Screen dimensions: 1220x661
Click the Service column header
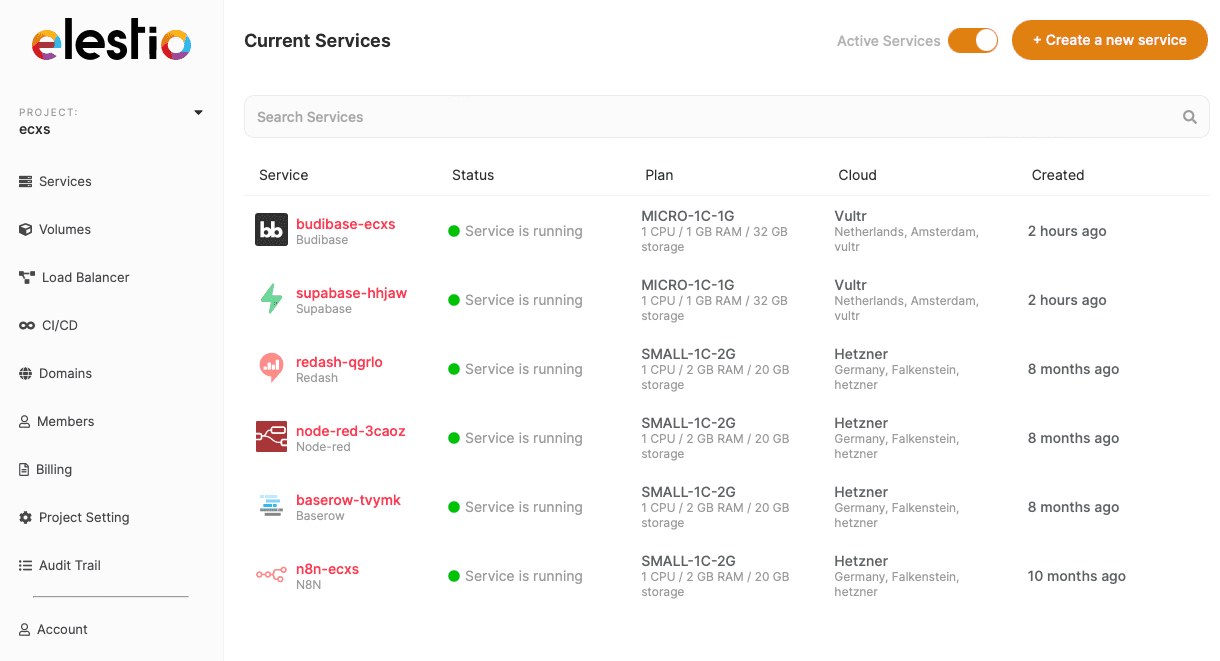[283, 175]
